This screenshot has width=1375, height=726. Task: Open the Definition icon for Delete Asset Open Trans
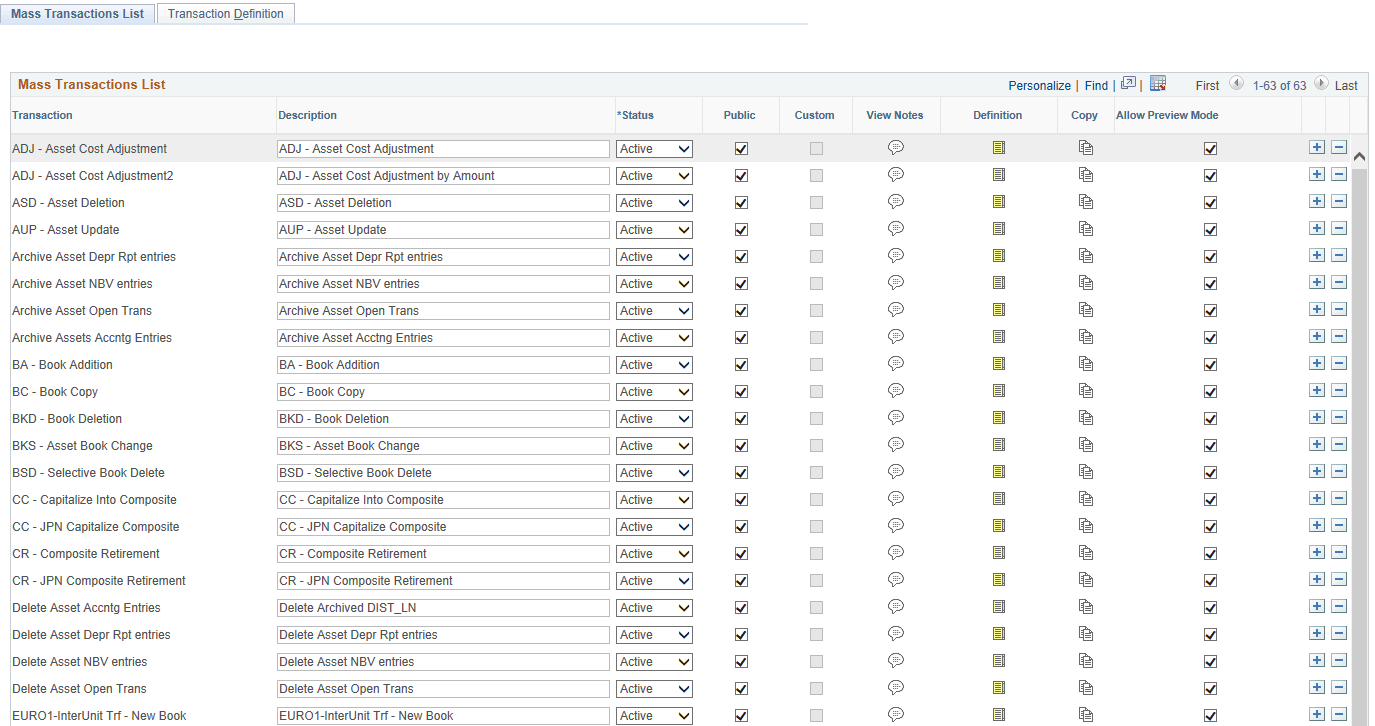(x=997, y=687)
